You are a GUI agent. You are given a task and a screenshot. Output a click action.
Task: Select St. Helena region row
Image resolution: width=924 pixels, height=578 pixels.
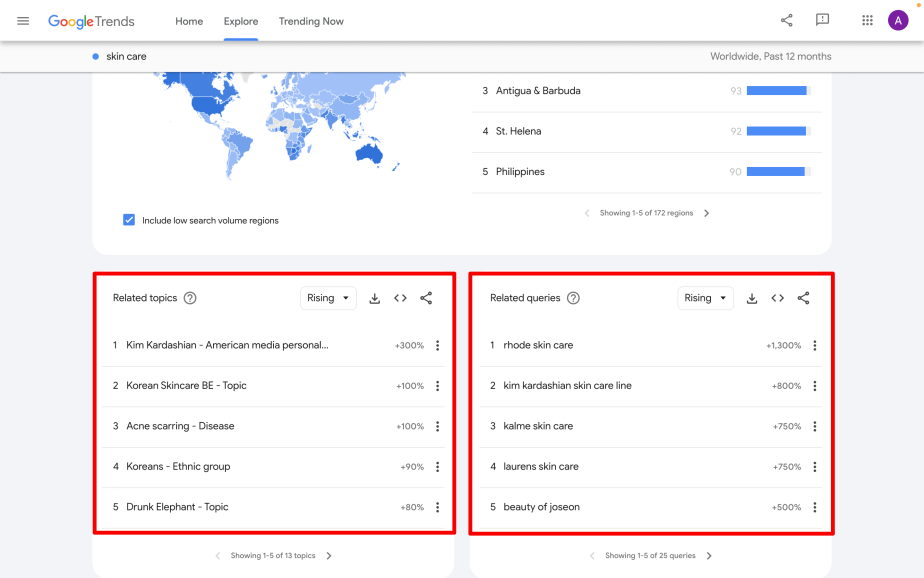(x=646, y=131)
